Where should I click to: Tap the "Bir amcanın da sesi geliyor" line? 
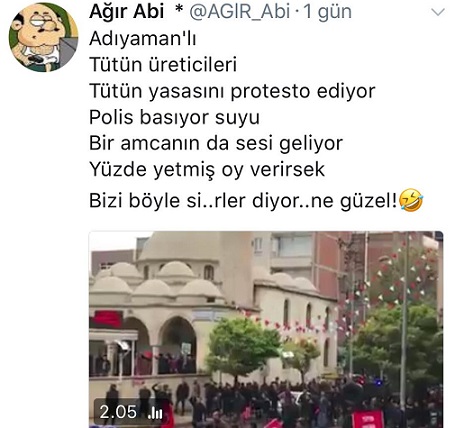pos(216,144)
